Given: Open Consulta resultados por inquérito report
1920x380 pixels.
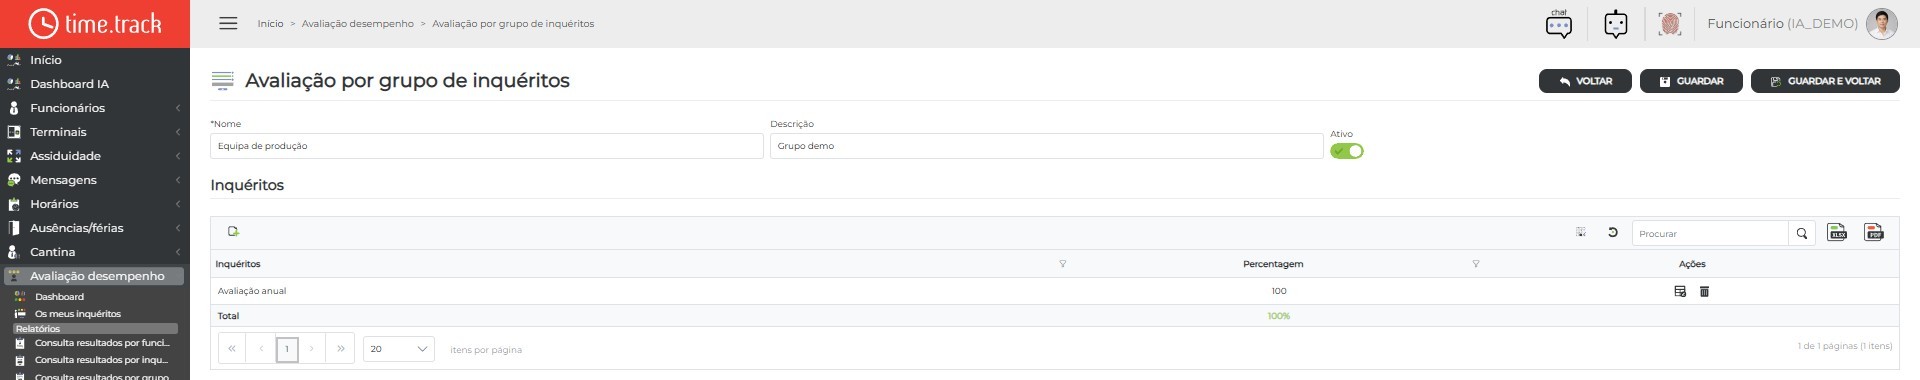Looking at the screenshot, I should [101, 360].
